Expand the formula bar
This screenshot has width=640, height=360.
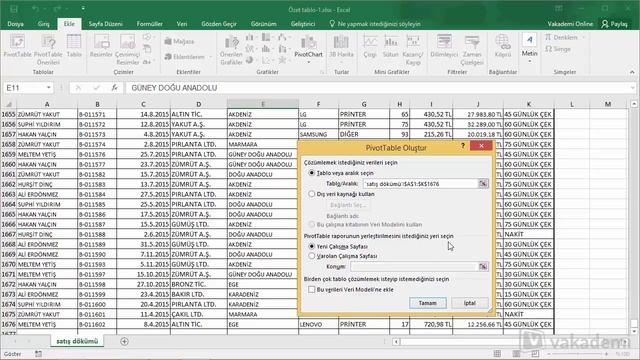pyautogui.click(x=632, y=88)
